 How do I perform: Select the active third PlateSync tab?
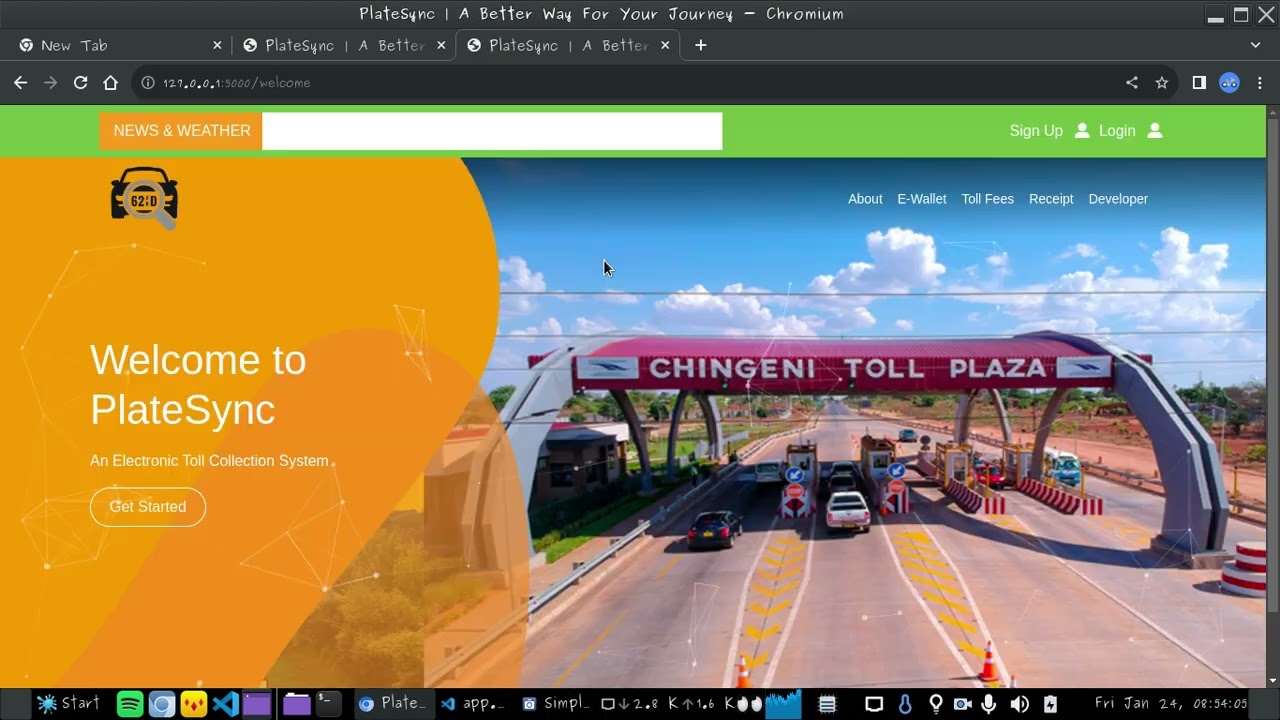coord(568,45)
